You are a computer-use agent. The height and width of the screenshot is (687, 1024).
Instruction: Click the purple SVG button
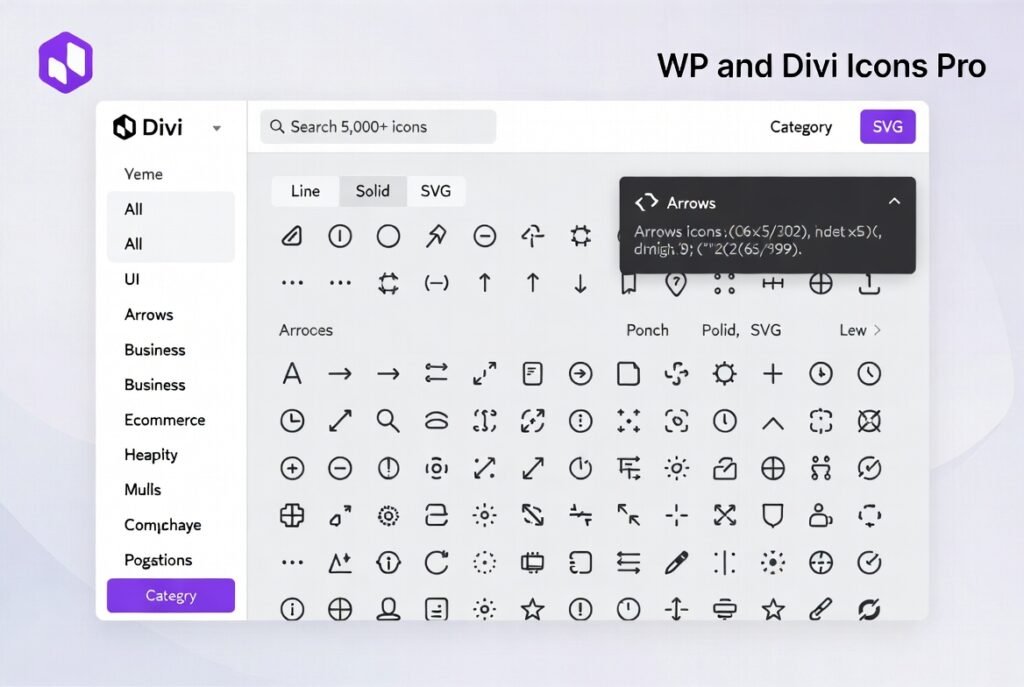888,127
